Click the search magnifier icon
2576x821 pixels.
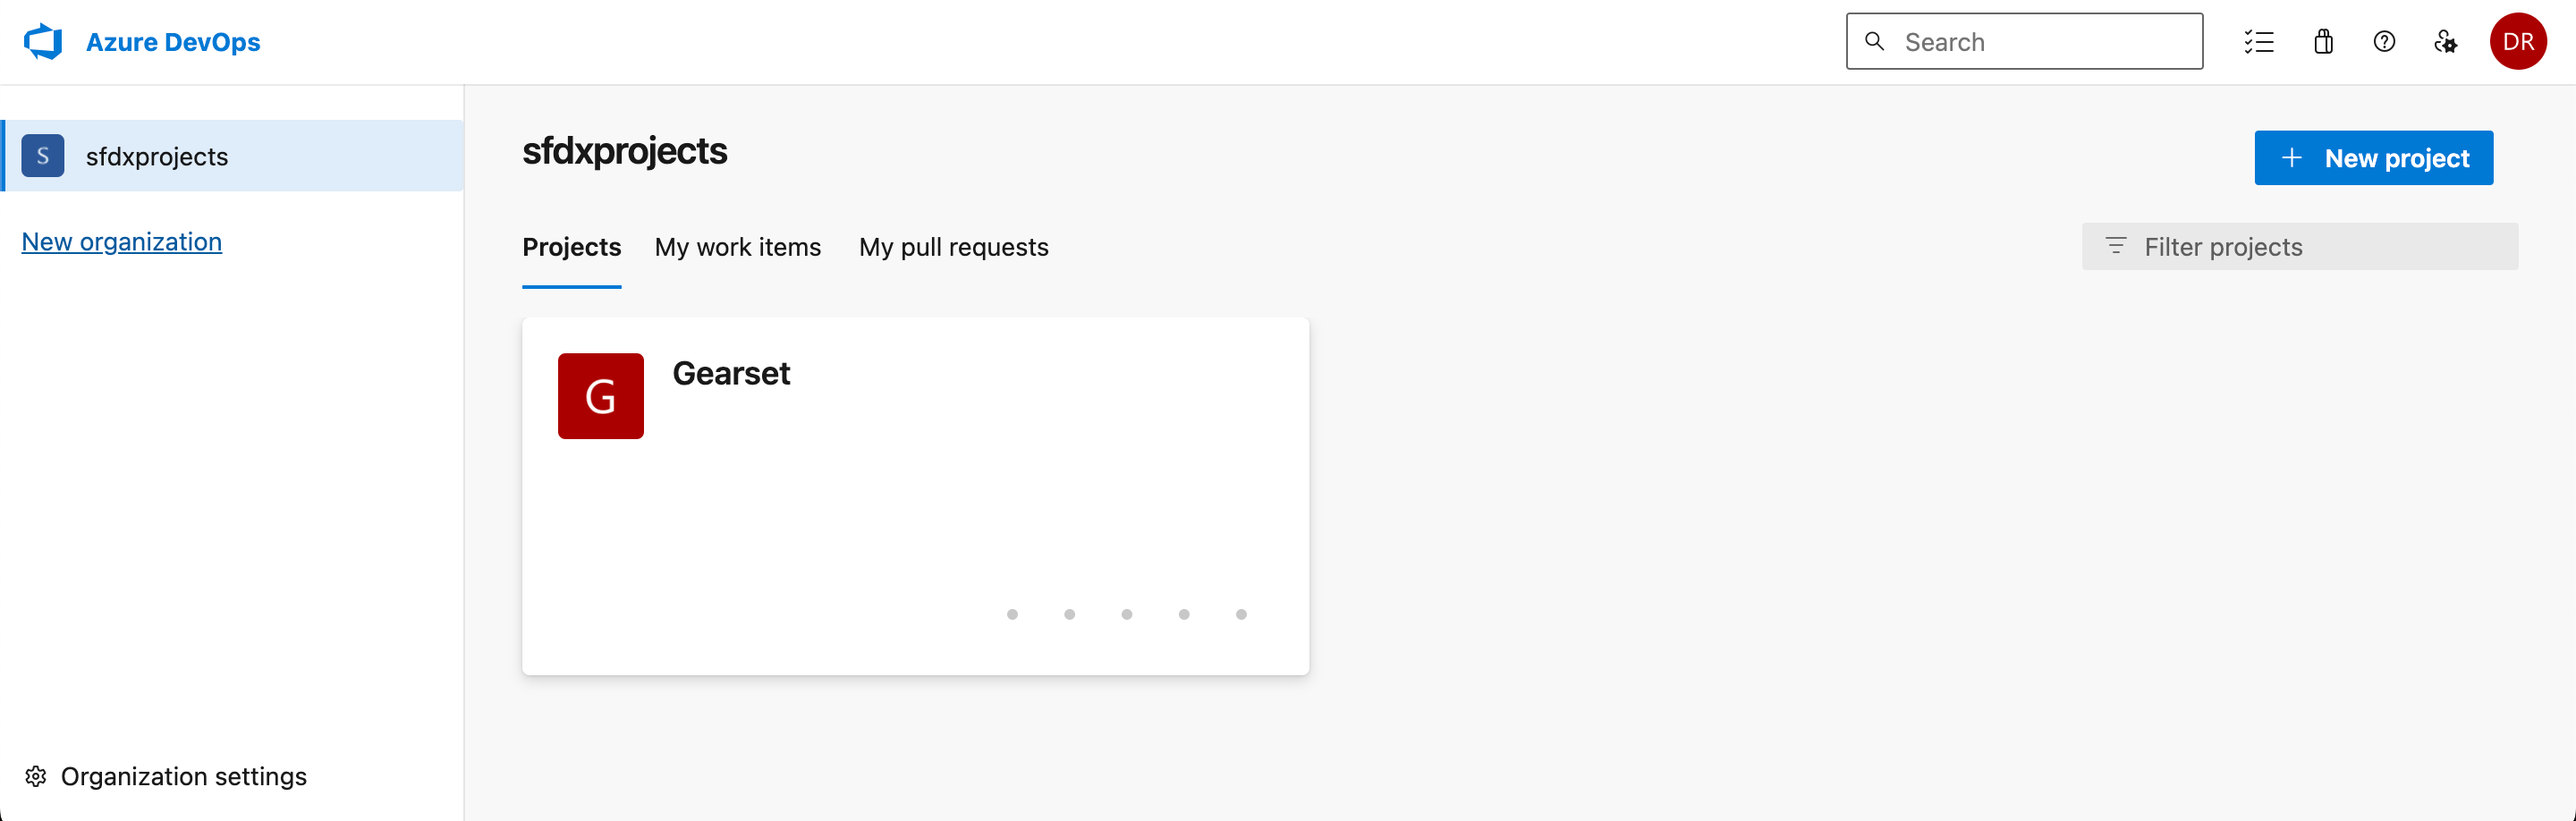1875,42
